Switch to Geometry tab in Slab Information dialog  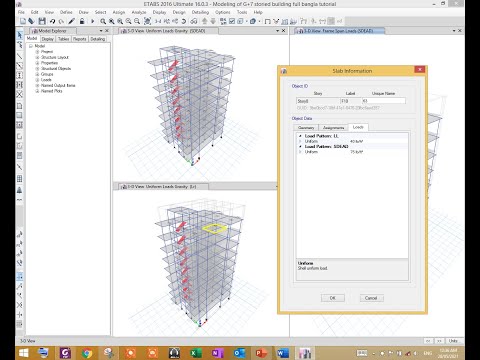(x=306, y=128)
